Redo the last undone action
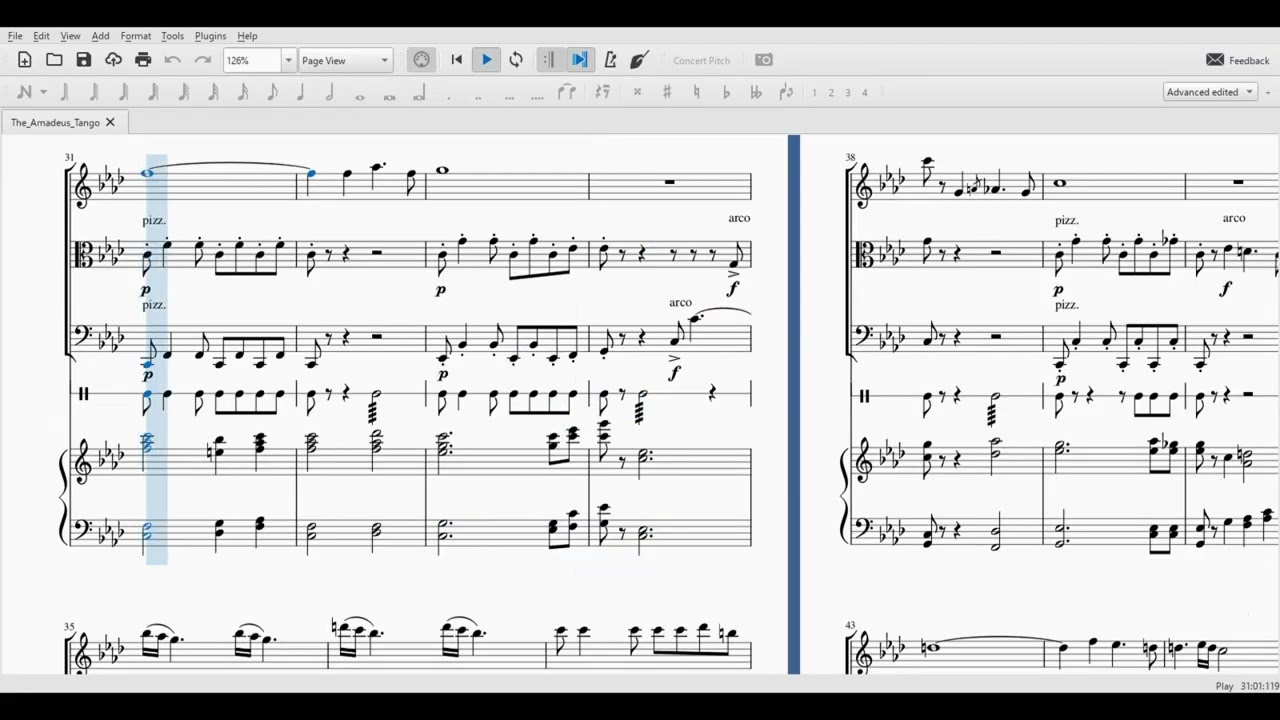This screenshot has height=720, width=1280. pyautogui.click(x=202, y=60)
